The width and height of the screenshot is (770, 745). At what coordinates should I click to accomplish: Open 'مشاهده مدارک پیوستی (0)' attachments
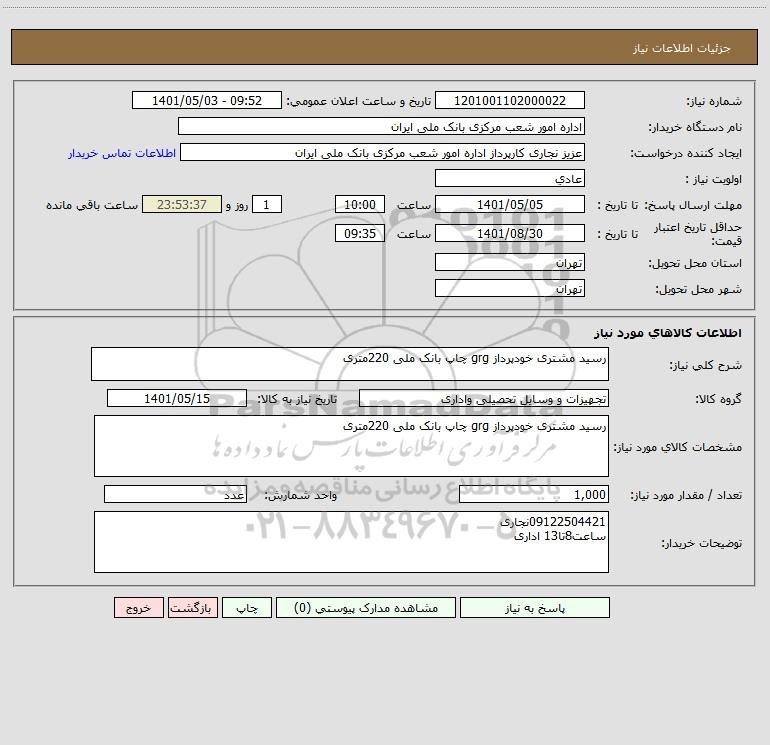[366, 608]
